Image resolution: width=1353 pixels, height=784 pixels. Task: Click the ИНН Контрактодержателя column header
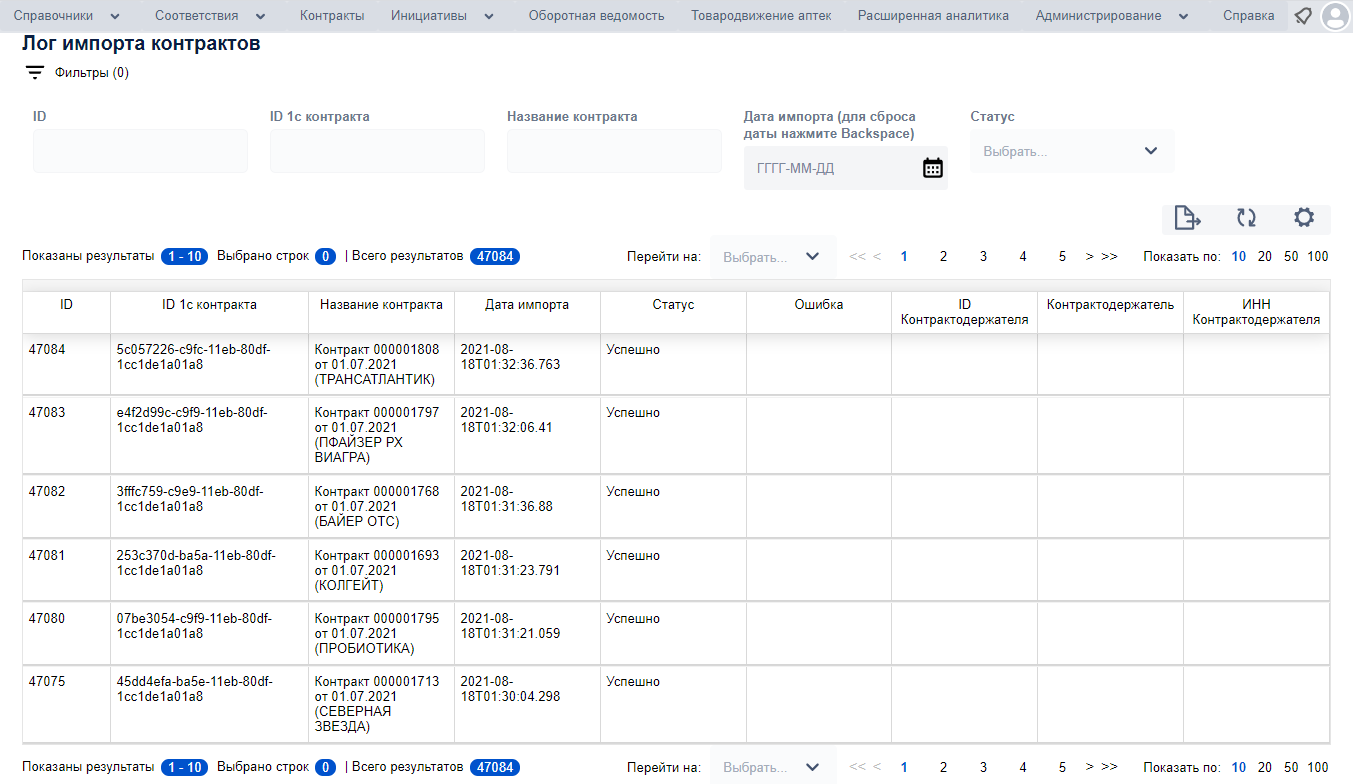(x=1256, y=312)
